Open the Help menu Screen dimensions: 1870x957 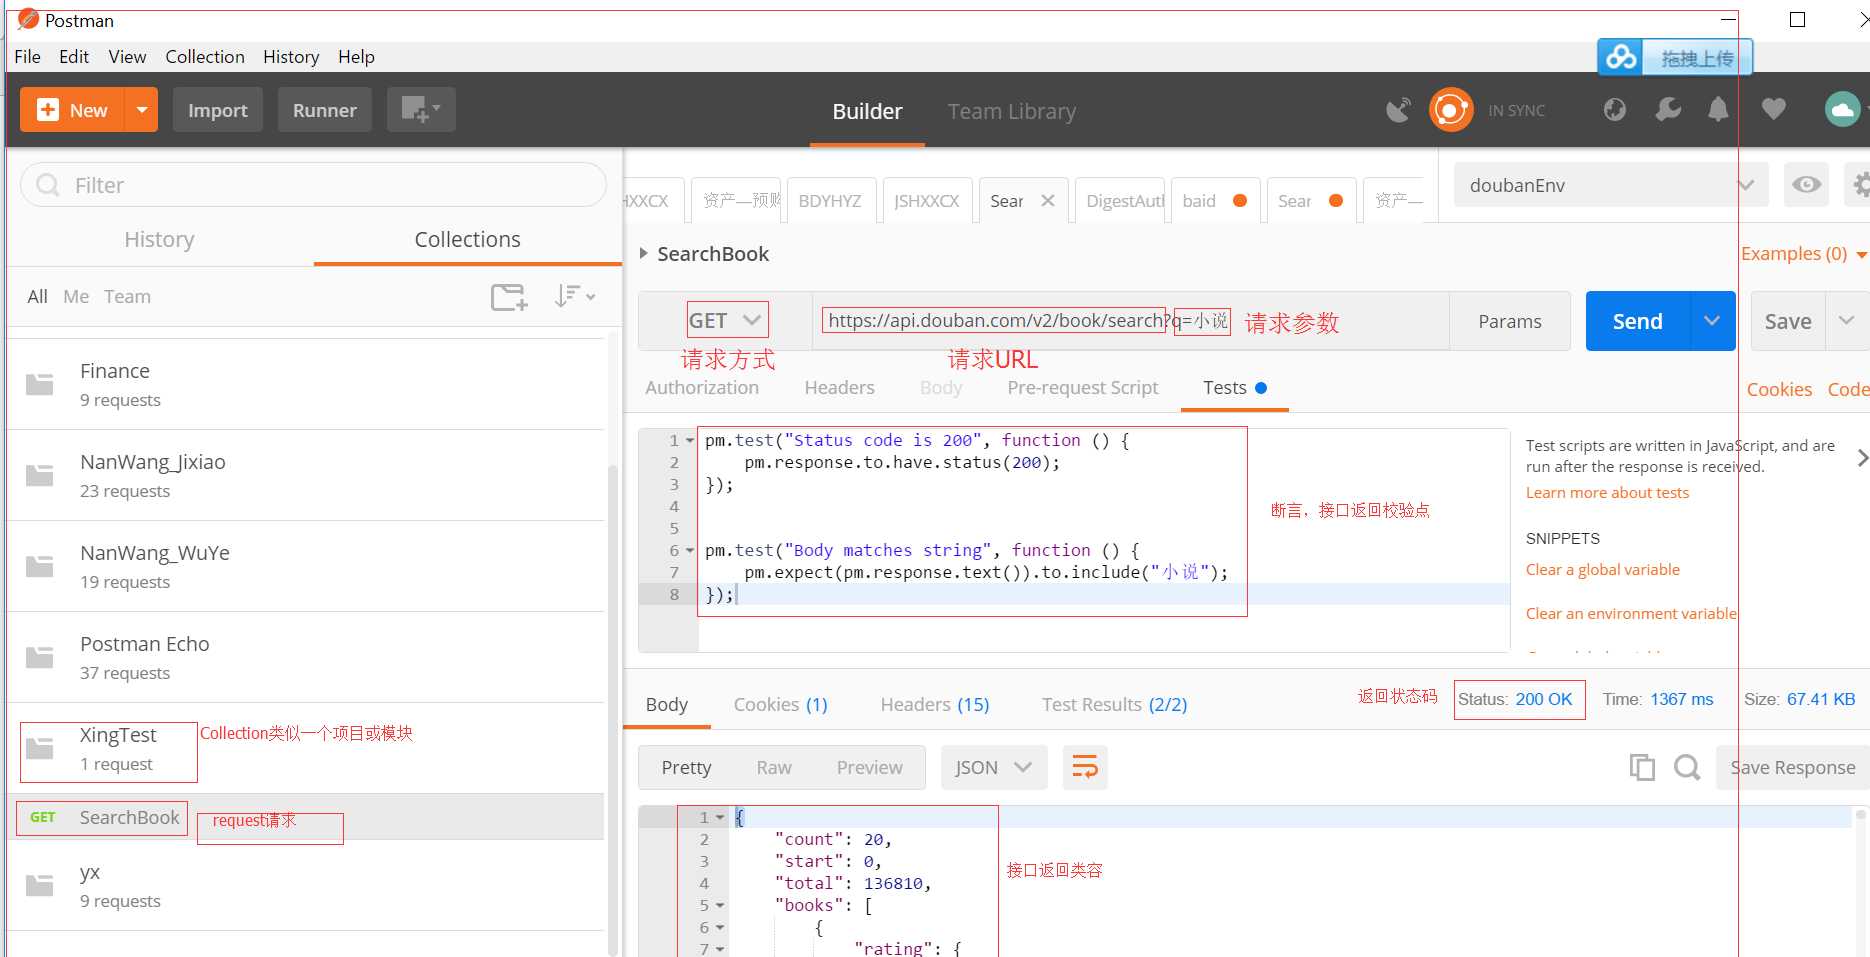pos(356,57)
